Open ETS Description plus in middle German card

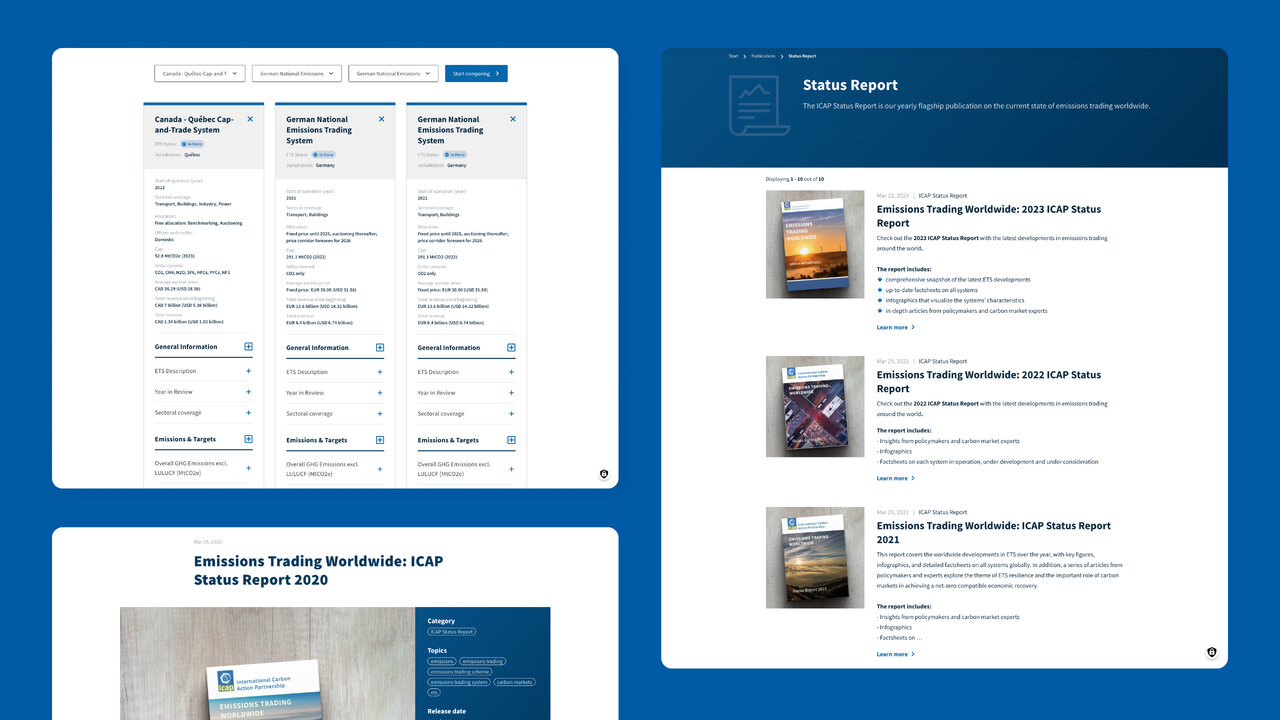point(380,372)
